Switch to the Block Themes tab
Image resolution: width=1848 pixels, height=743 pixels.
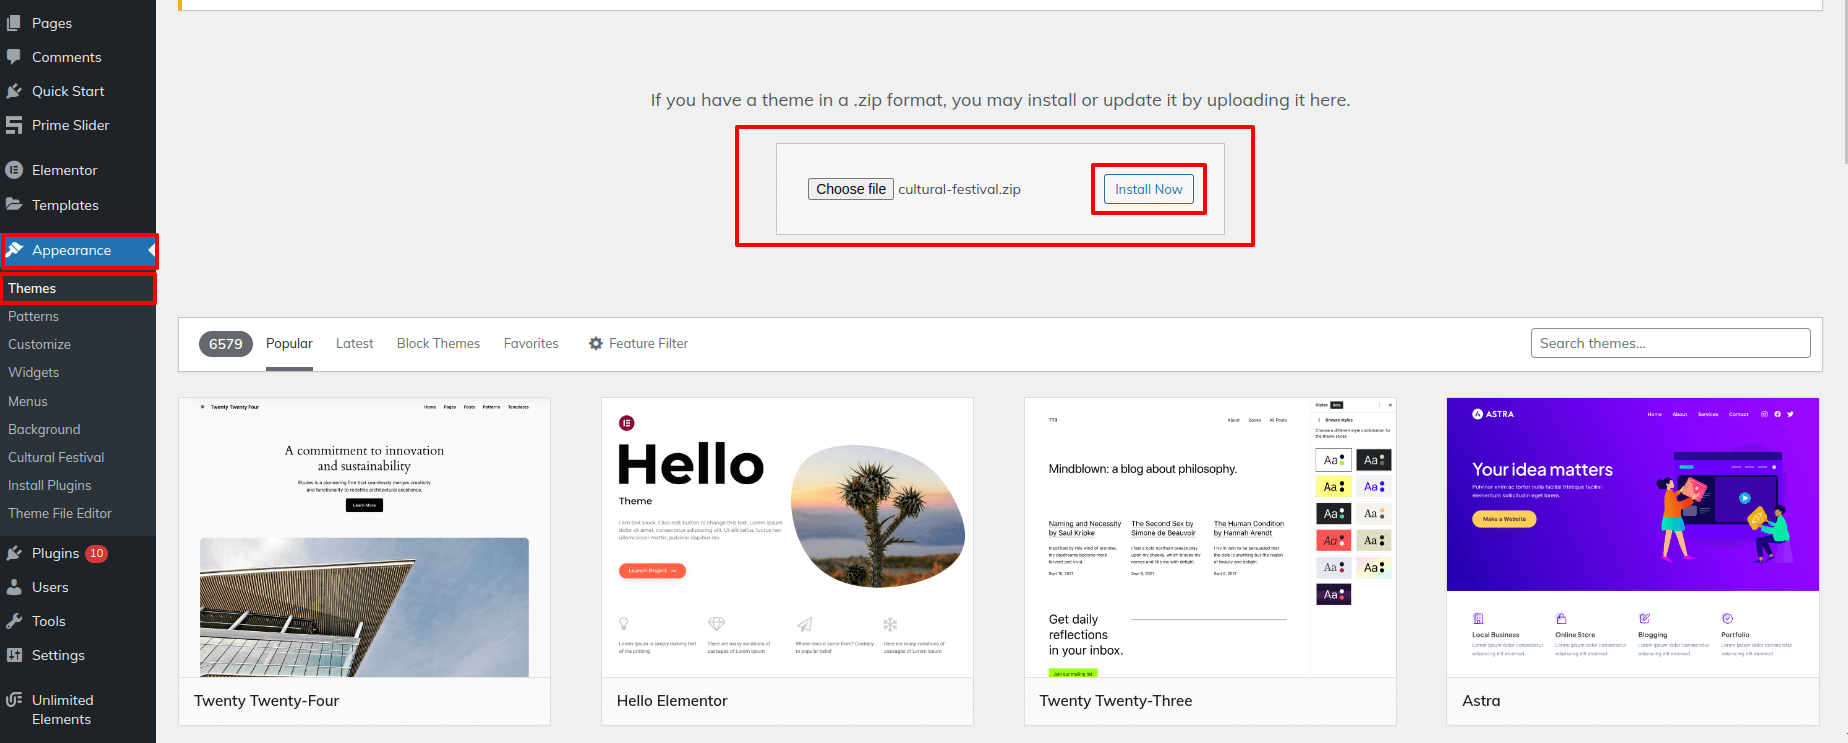(x=438, y=343)
